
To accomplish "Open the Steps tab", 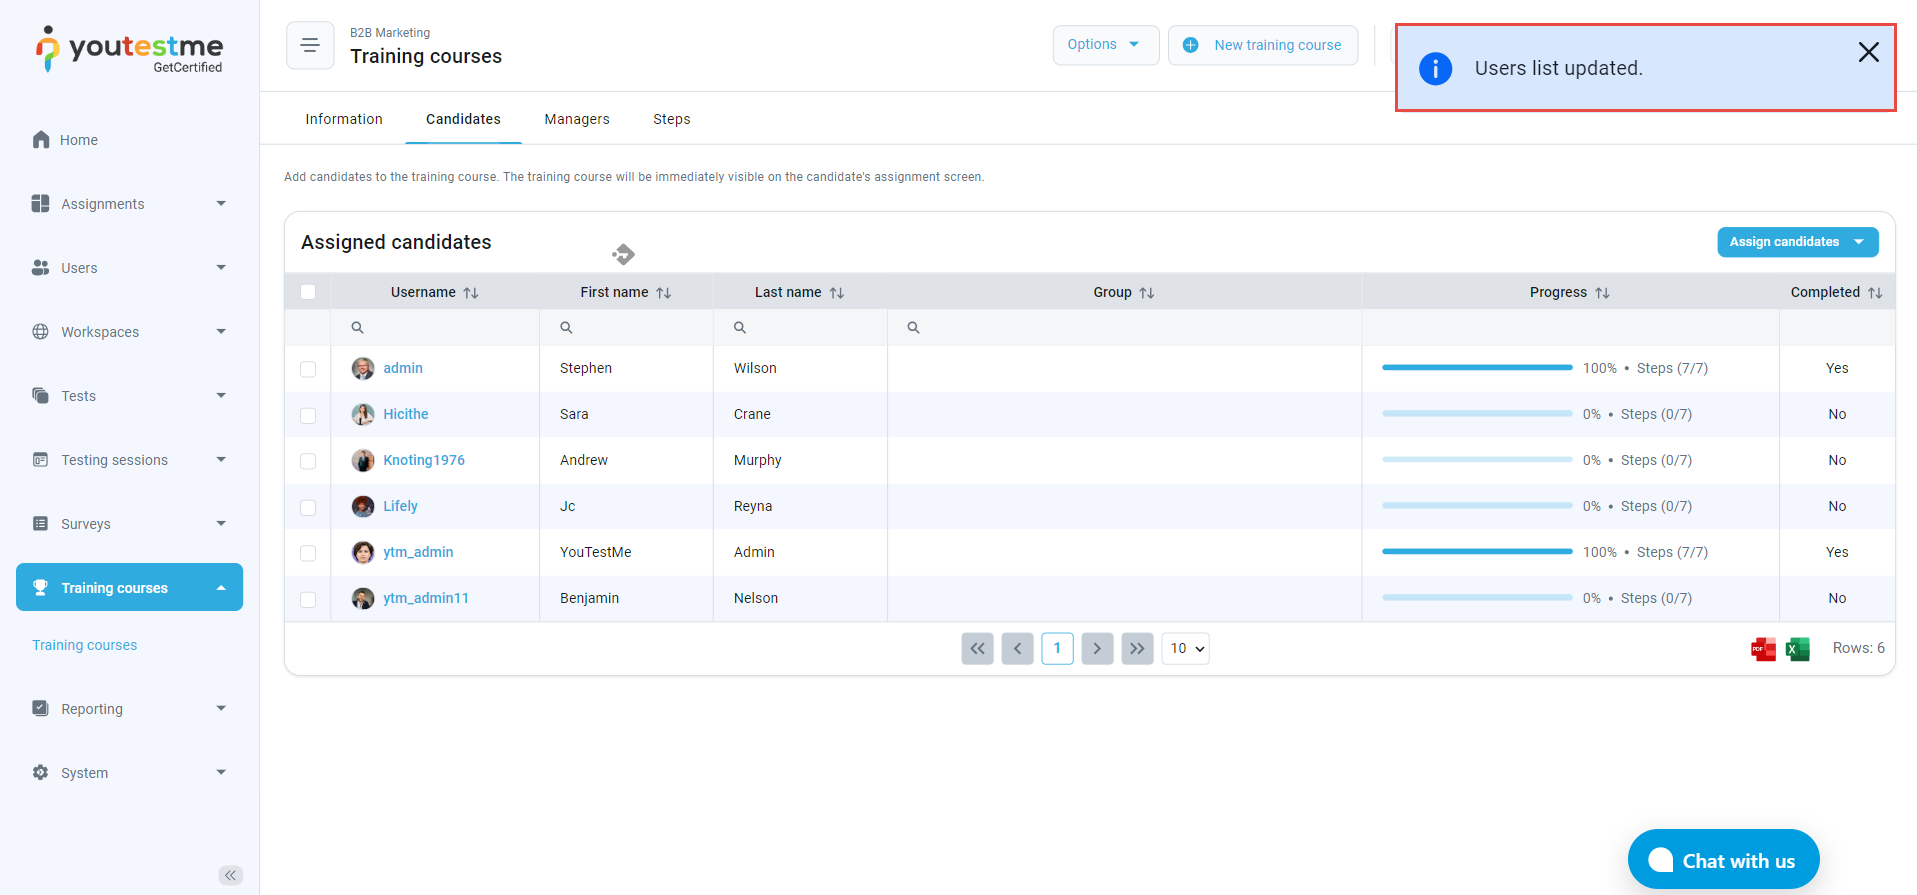I will coord(671,119).
